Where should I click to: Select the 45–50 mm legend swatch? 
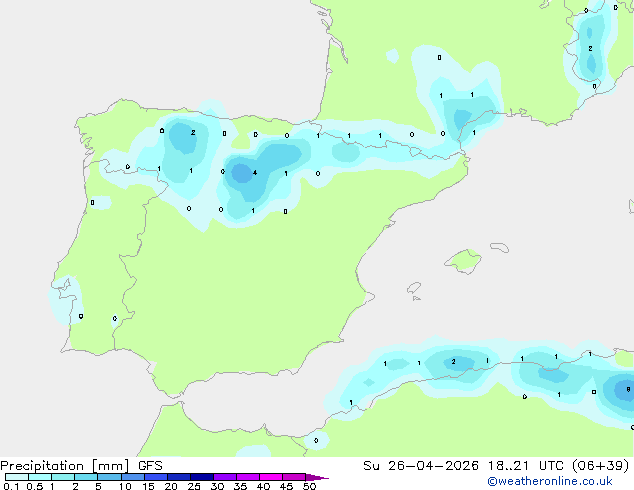294,477
